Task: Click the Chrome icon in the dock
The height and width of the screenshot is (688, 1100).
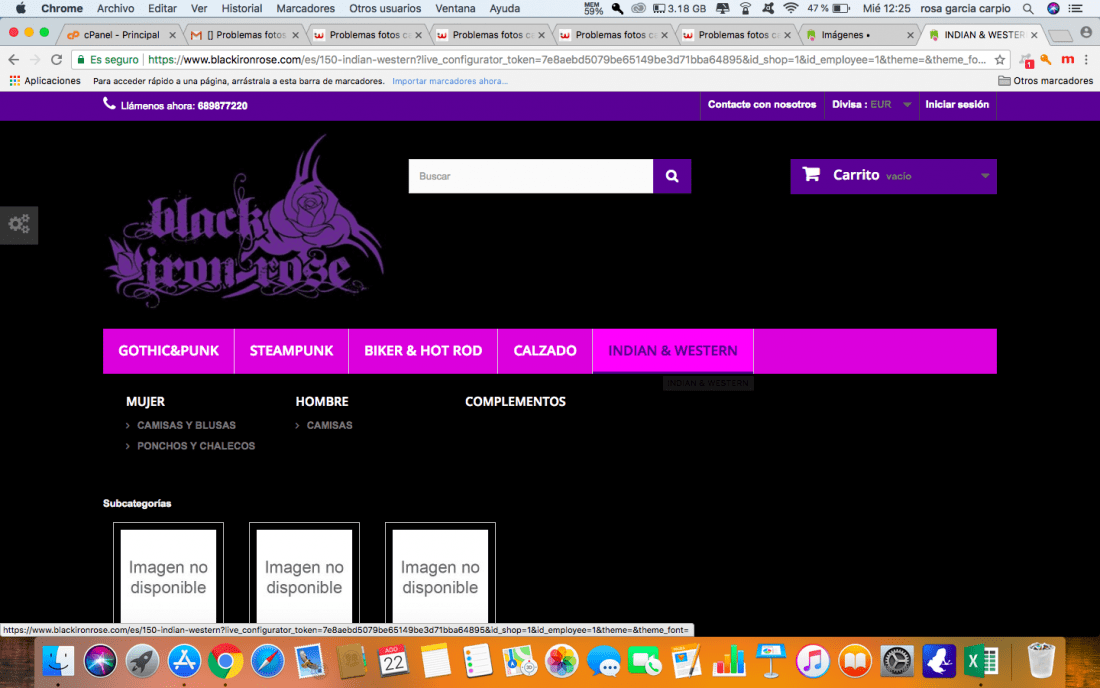Action: point(225,661)
